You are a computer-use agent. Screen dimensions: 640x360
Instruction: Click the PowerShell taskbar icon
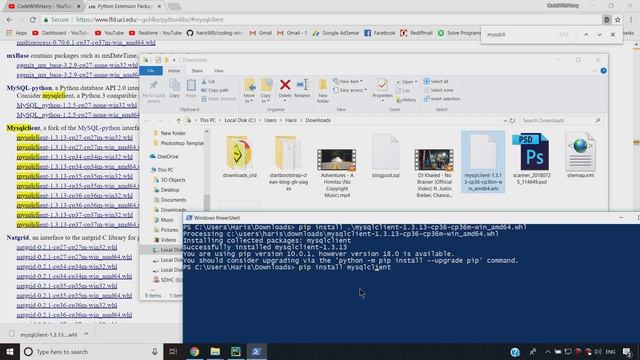pos(256,351)
